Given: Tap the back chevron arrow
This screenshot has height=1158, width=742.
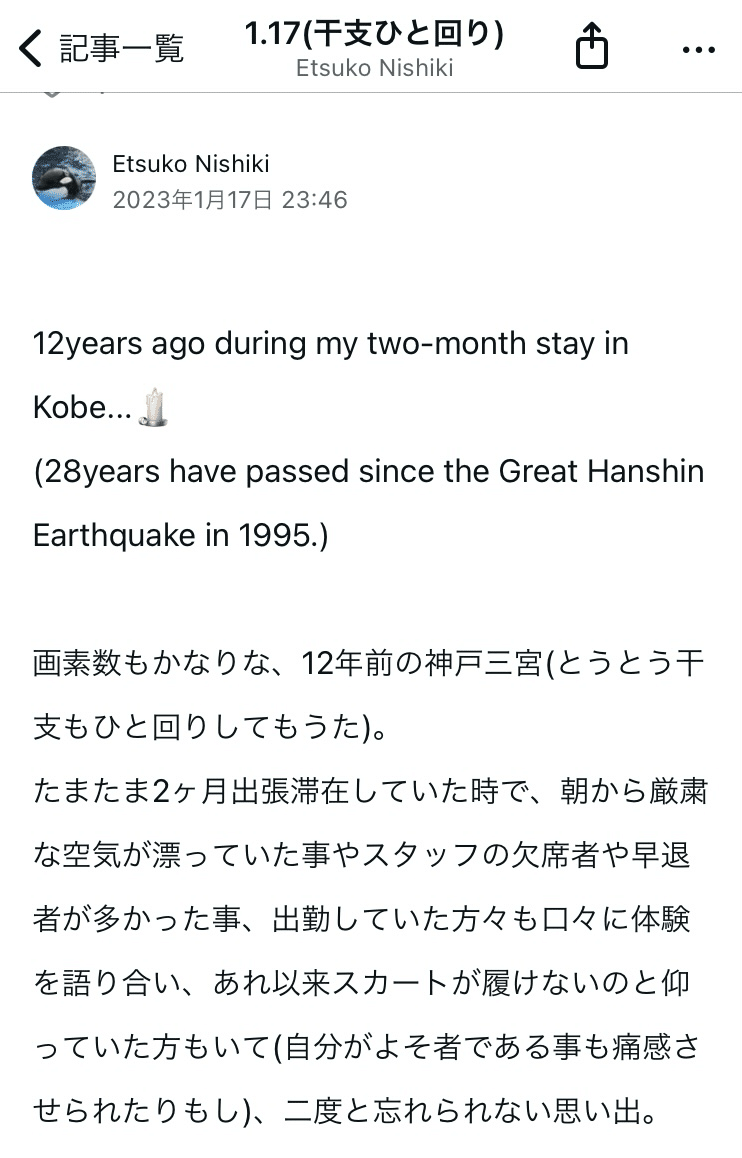Looking at the screenshot, I should (31, 48).
